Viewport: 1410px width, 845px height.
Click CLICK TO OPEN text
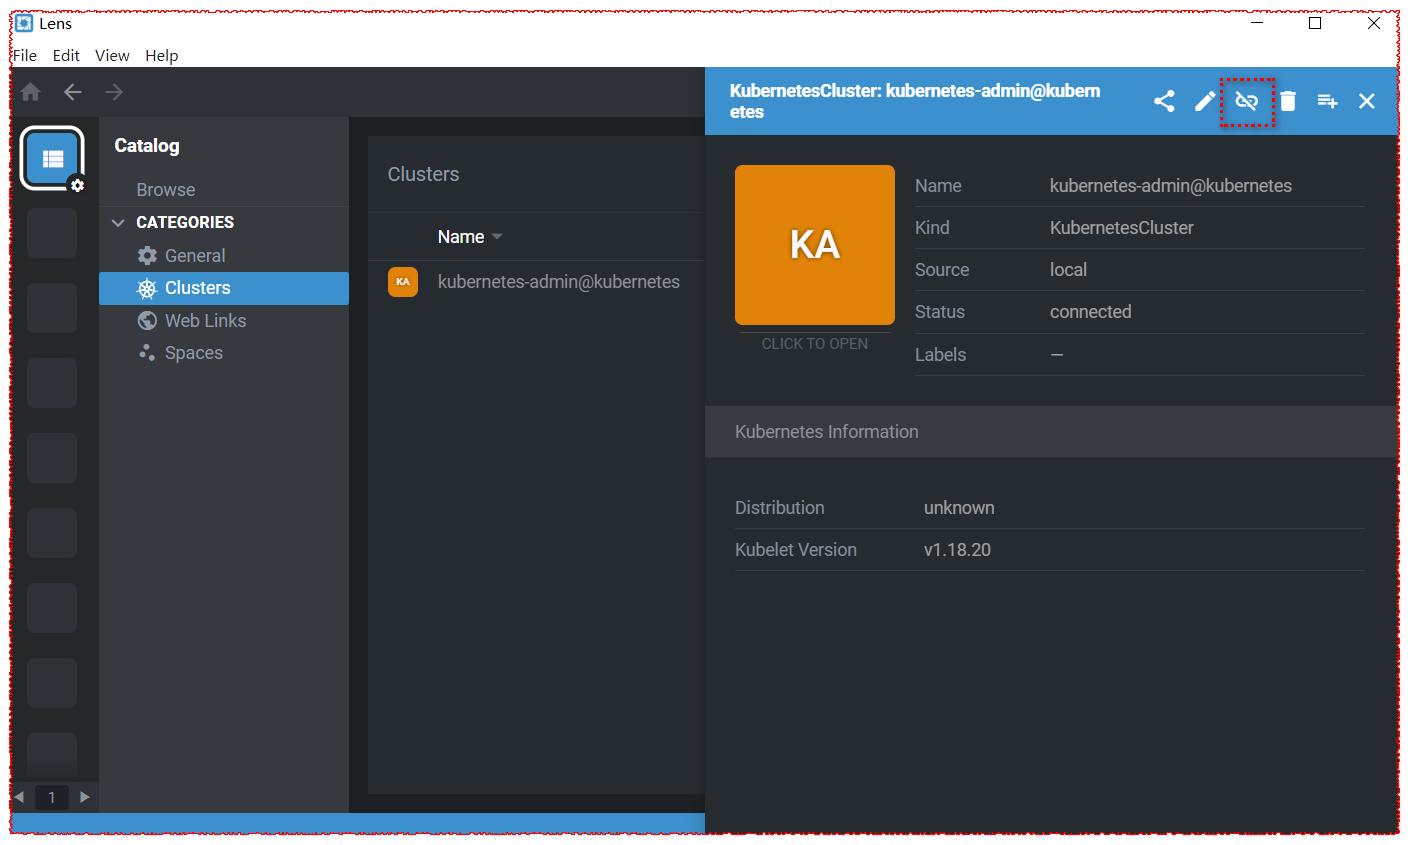815,344
